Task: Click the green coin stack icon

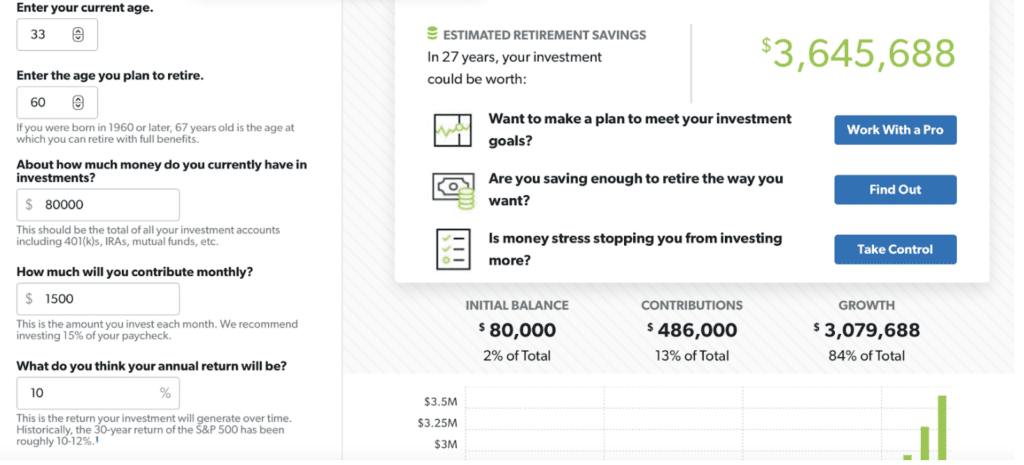Action: pos(432,34)
